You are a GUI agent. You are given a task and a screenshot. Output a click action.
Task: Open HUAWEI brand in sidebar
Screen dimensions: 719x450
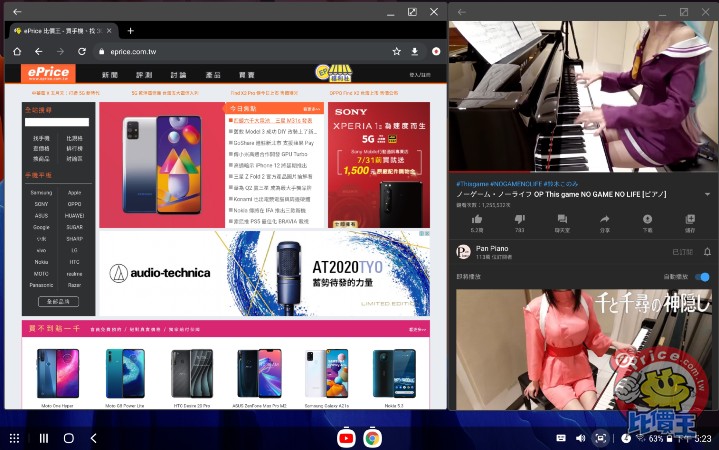[x=74, y=216]
